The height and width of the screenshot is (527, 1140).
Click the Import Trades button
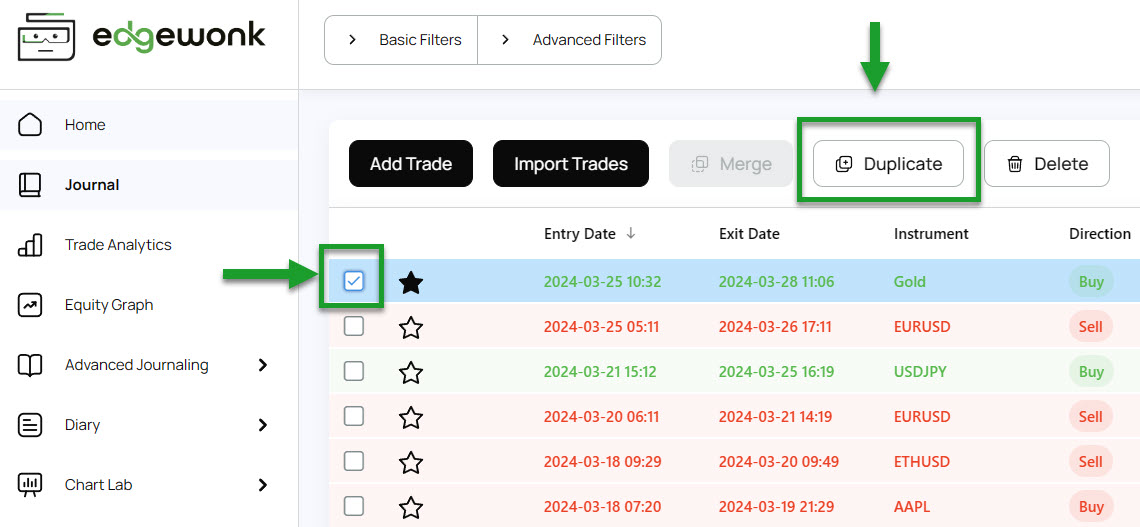[571, 164]
